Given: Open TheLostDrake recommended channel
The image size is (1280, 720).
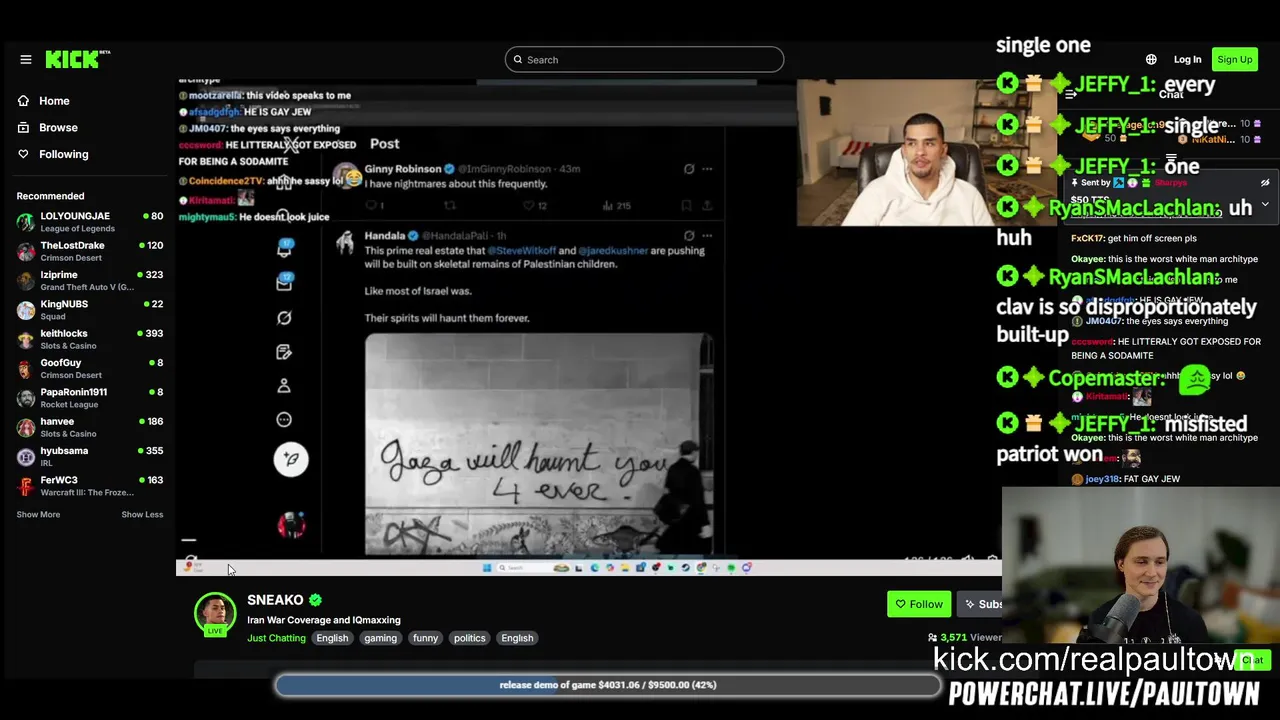Looking at the screenshot, I should pos(89,251).
